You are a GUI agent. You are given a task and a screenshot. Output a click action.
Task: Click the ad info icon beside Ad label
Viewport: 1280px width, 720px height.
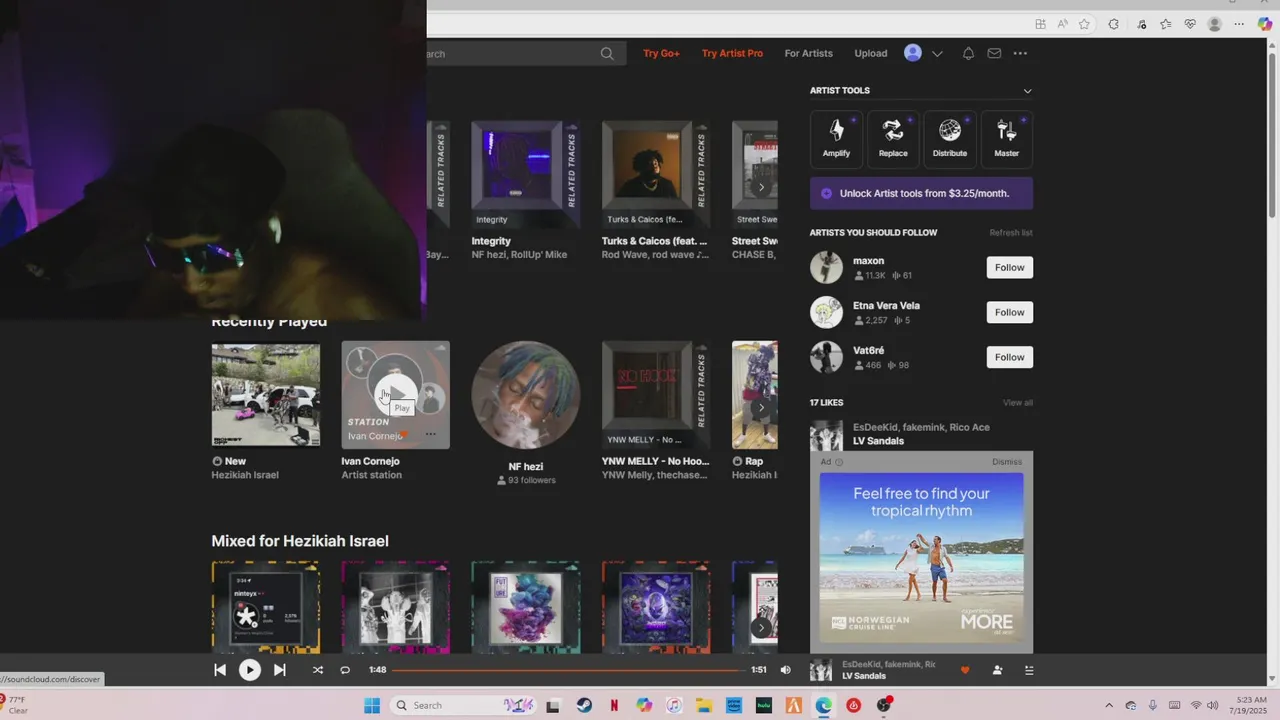(839, 462)
